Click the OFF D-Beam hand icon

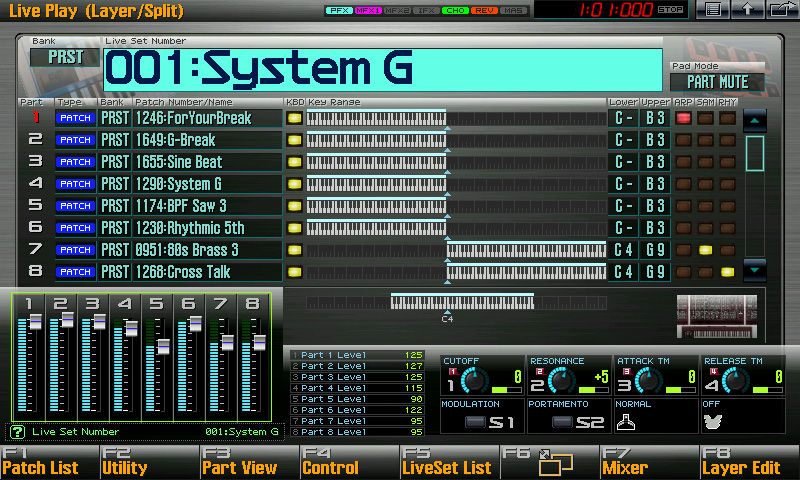713,422
